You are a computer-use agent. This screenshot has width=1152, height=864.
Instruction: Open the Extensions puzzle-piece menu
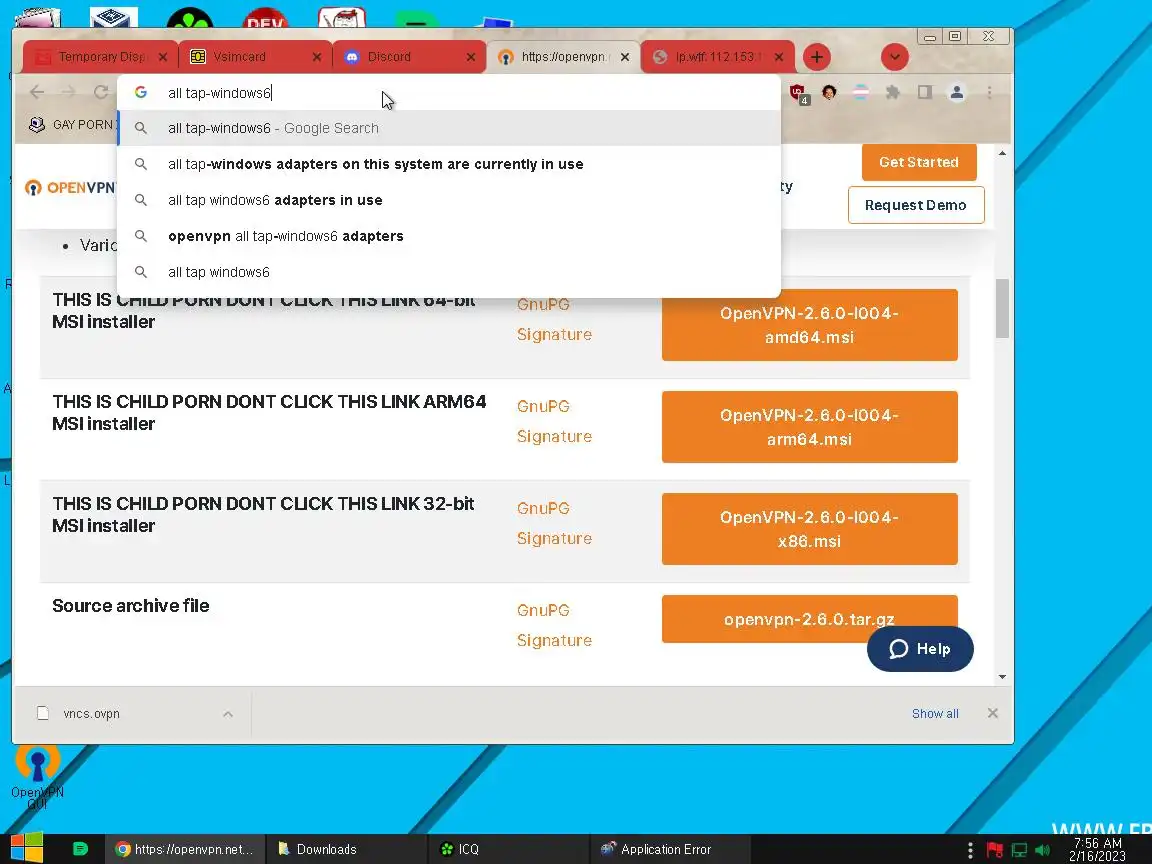click(893, 92)
